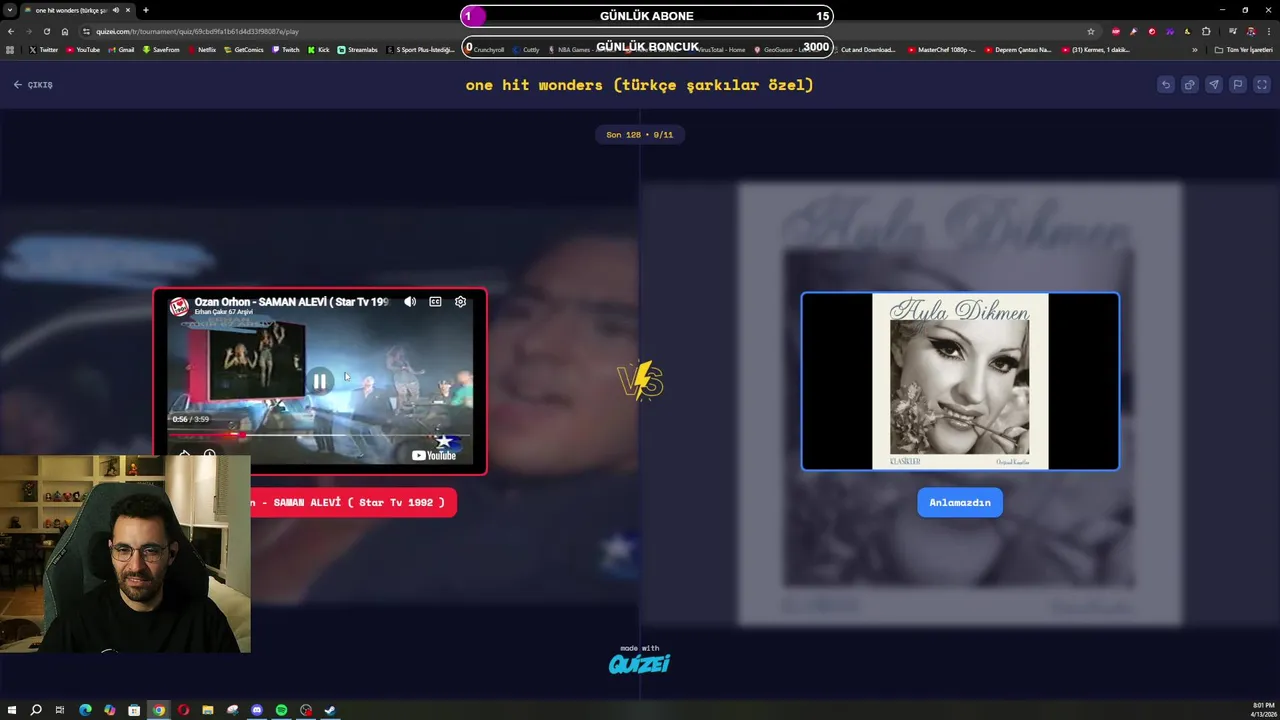Open Spotify from the taskbar

(x=281, y=710)
